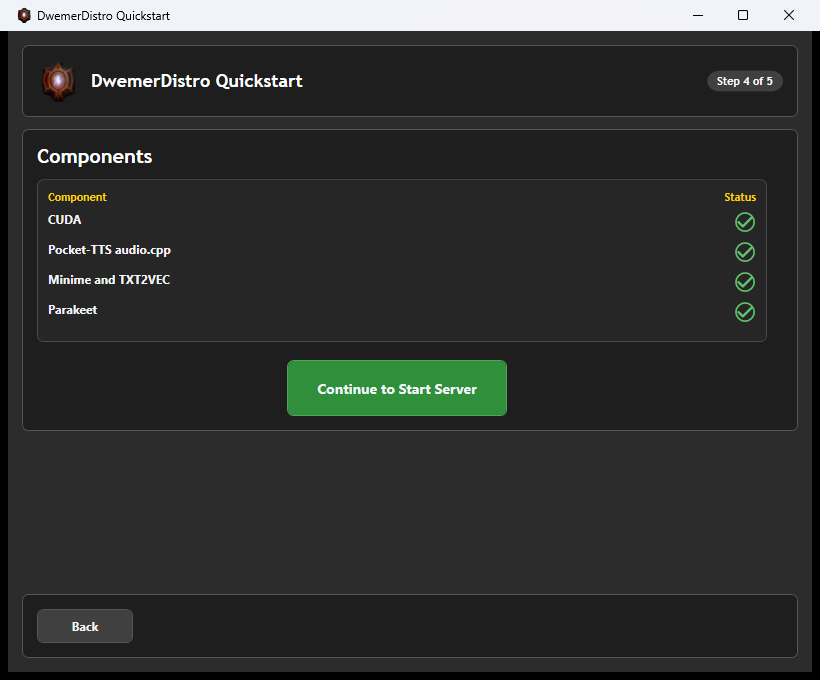Select the Pocket-TTS audio.cpp component text
The width and height of the screenshot is (820, 680).
point(109,250)
